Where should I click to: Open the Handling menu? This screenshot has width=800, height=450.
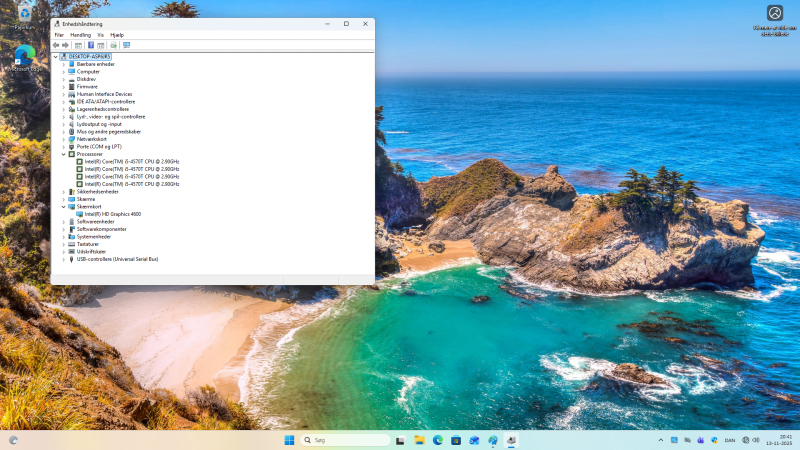[80, 34]
